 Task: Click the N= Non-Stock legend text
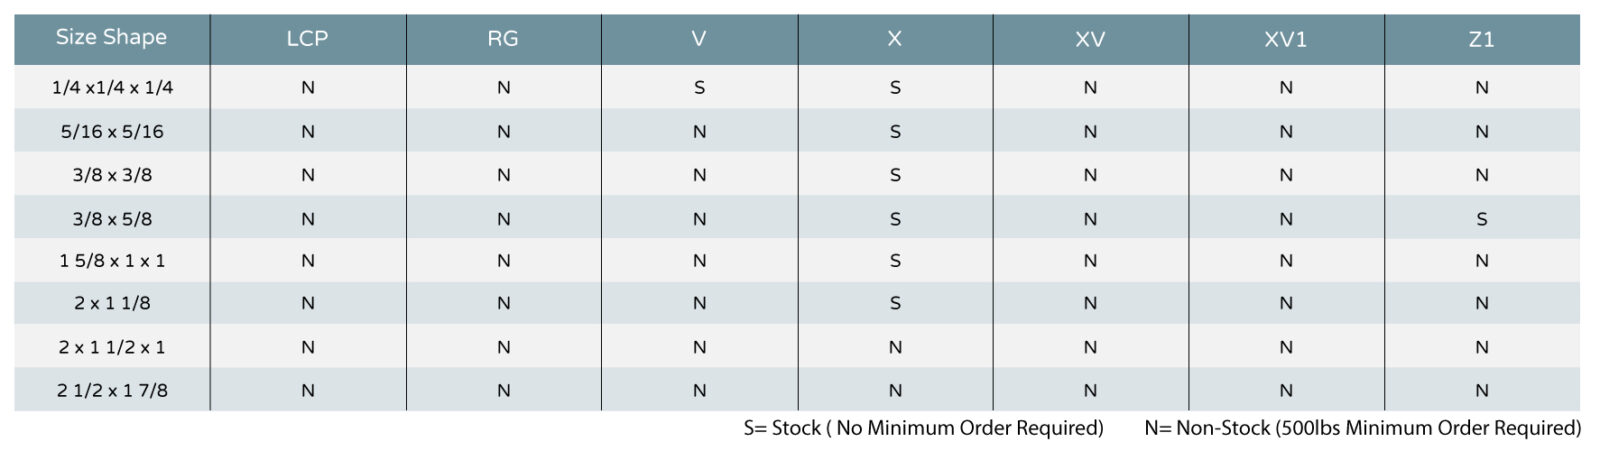coord(1363,428)
